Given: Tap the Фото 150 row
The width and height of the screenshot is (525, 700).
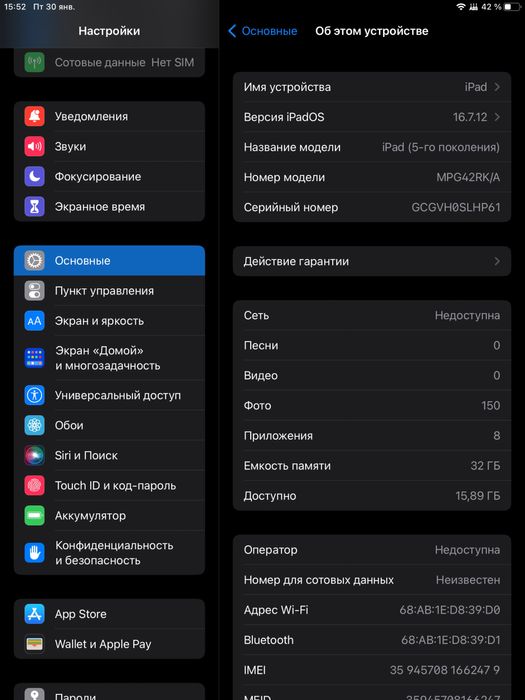Looking at the screenshot, I should coord(372,405).
